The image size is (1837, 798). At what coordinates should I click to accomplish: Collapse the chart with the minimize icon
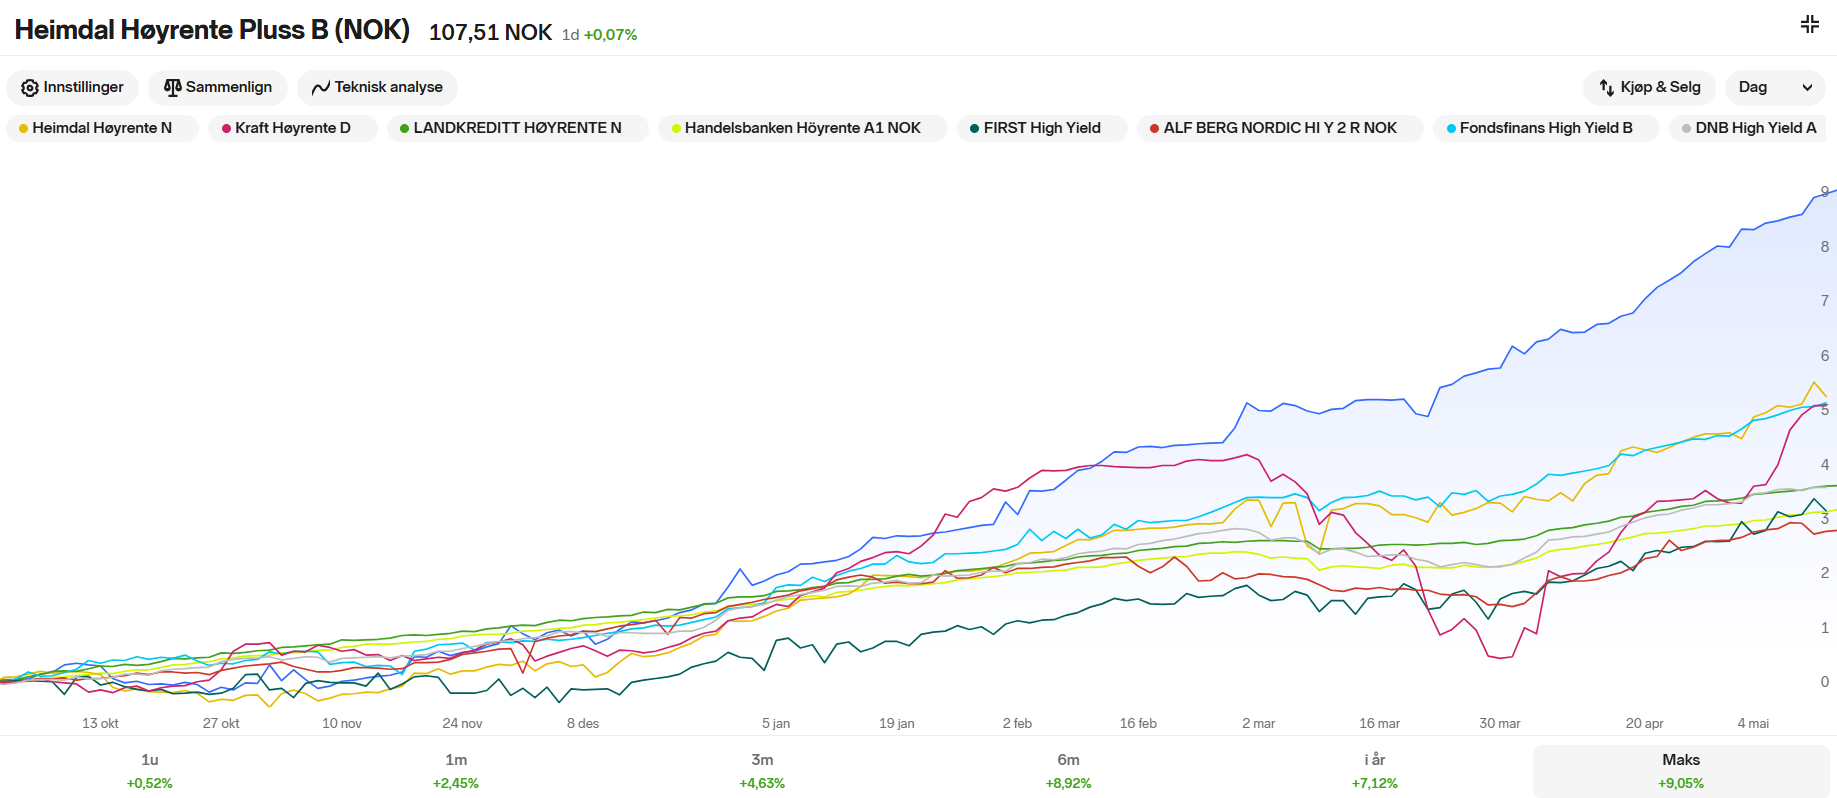(1810, 24)
